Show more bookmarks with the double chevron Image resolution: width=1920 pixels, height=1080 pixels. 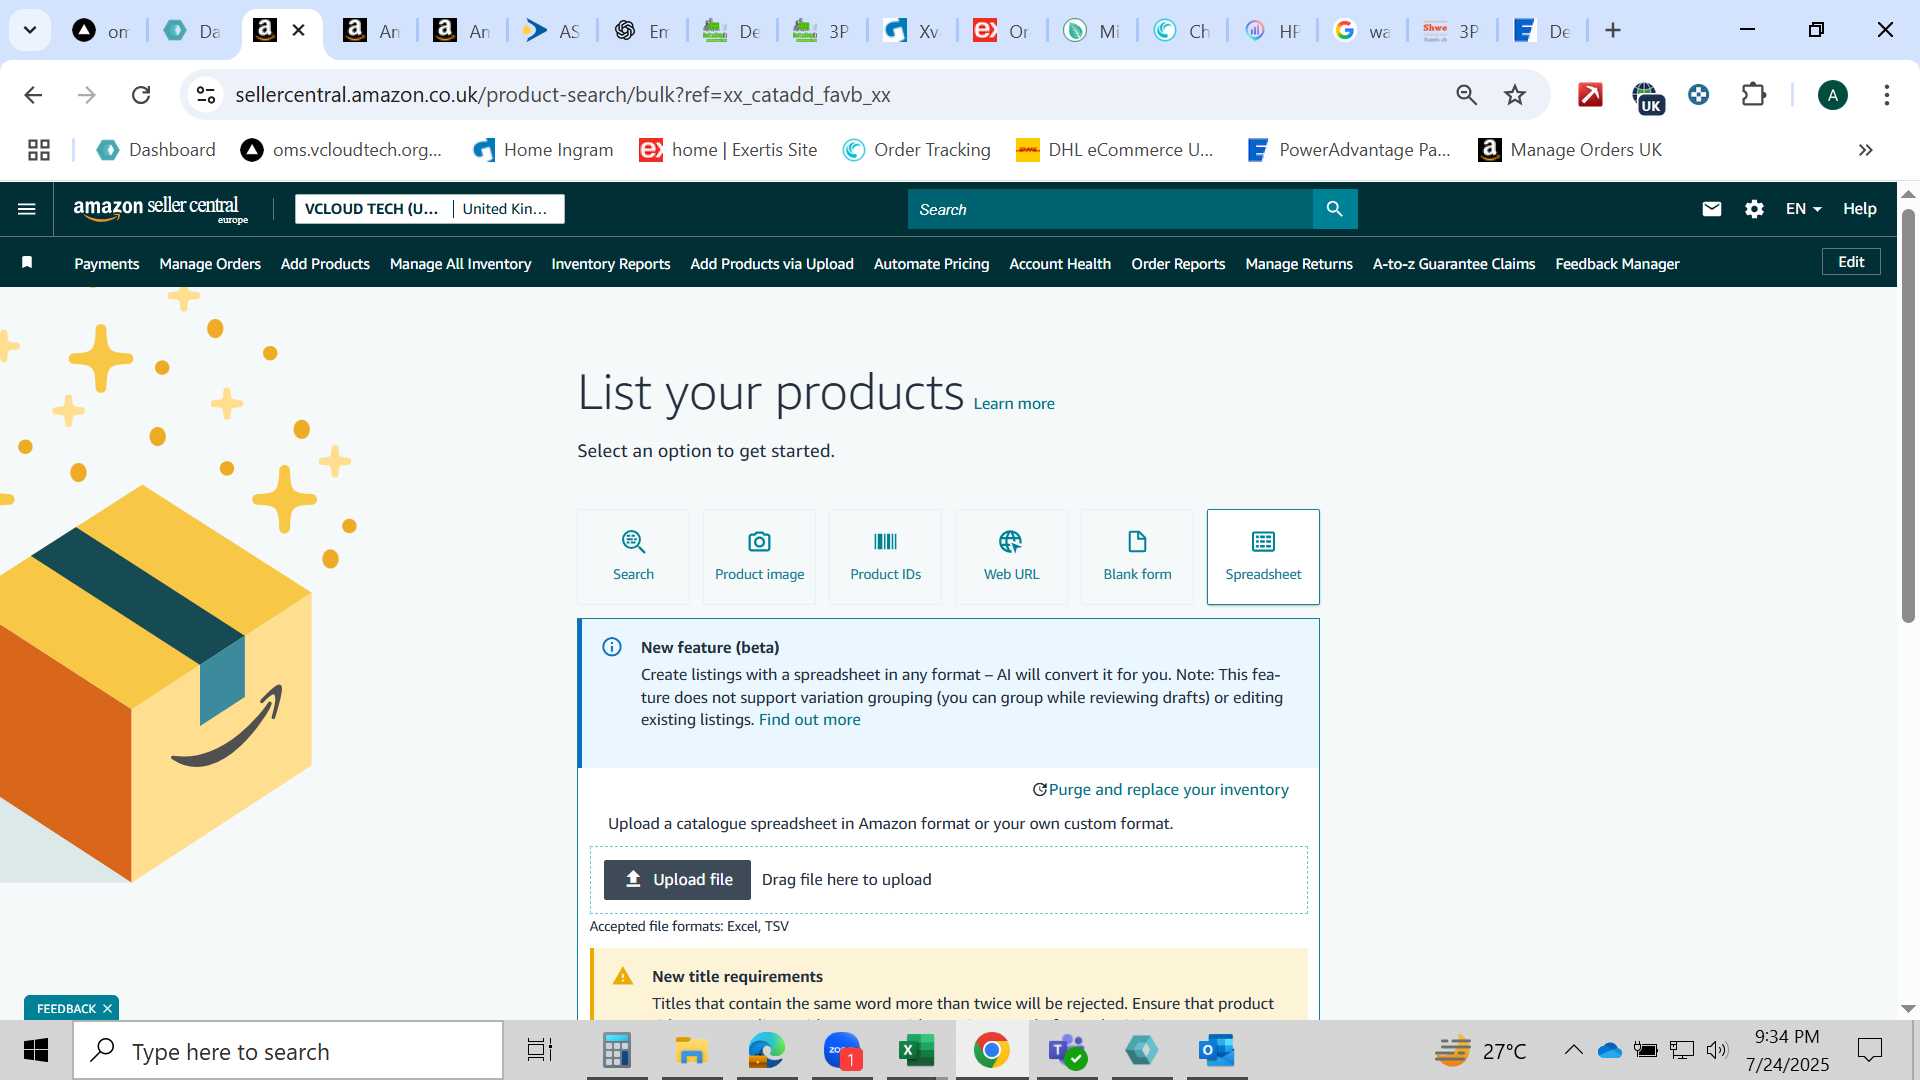click(1865, 150)
